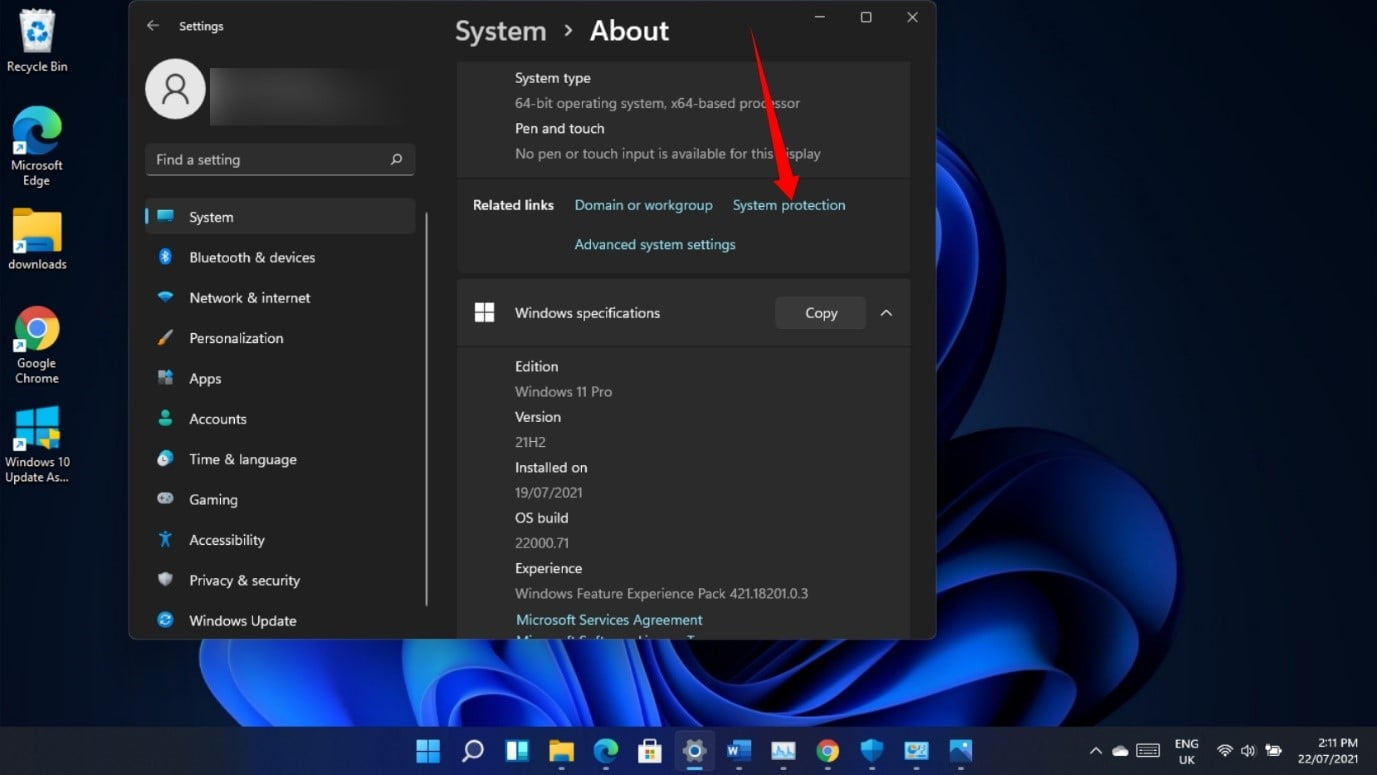This screenshot has height=775, width=1377.
Task: Show hidden system tray icons
Action: click(1095, 751)
